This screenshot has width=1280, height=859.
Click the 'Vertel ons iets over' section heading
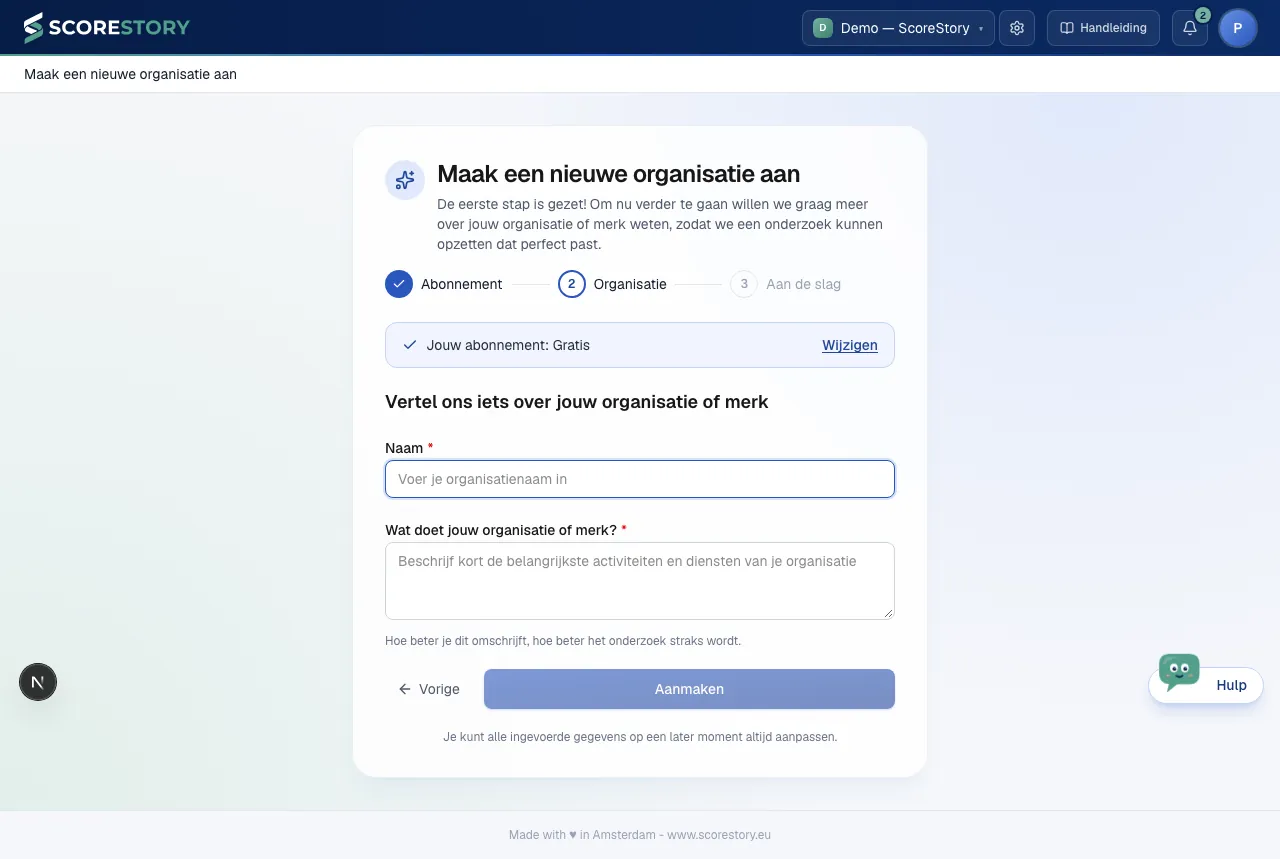coord(577,402)
